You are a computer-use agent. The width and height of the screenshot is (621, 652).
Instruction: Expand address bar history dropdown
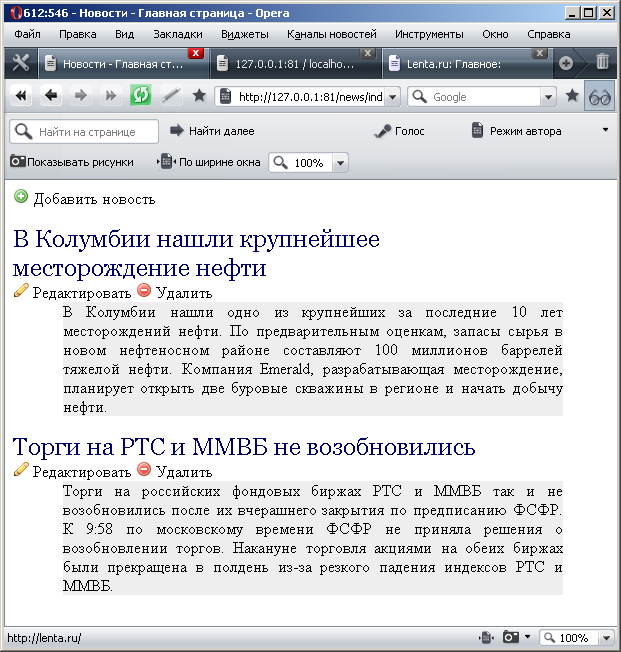pyautogui.click(x=392, y=97)
